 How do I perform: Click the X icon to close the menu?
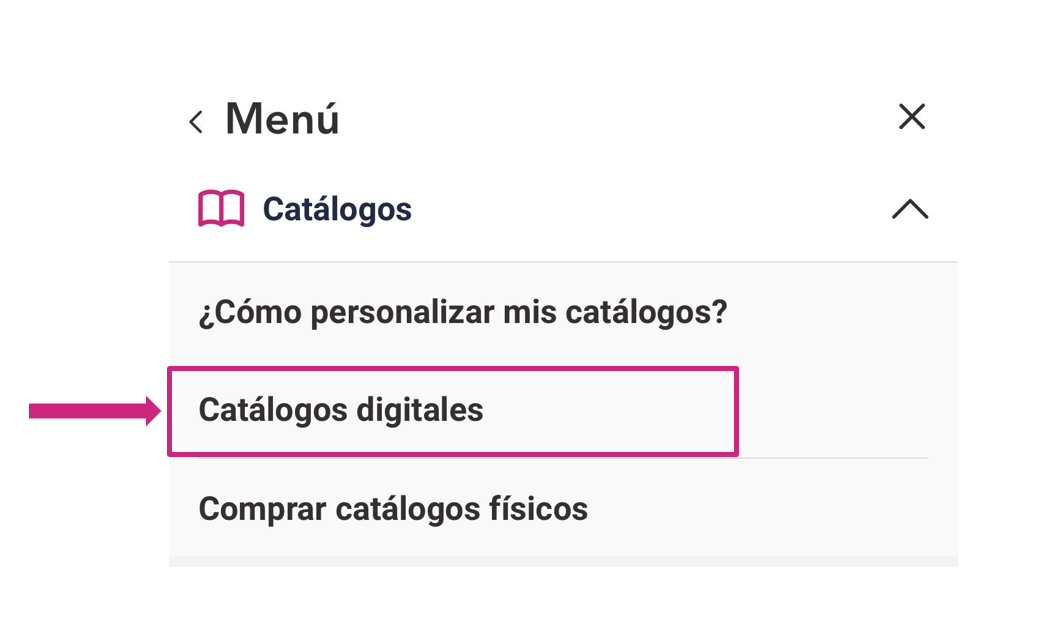(911, 117)
